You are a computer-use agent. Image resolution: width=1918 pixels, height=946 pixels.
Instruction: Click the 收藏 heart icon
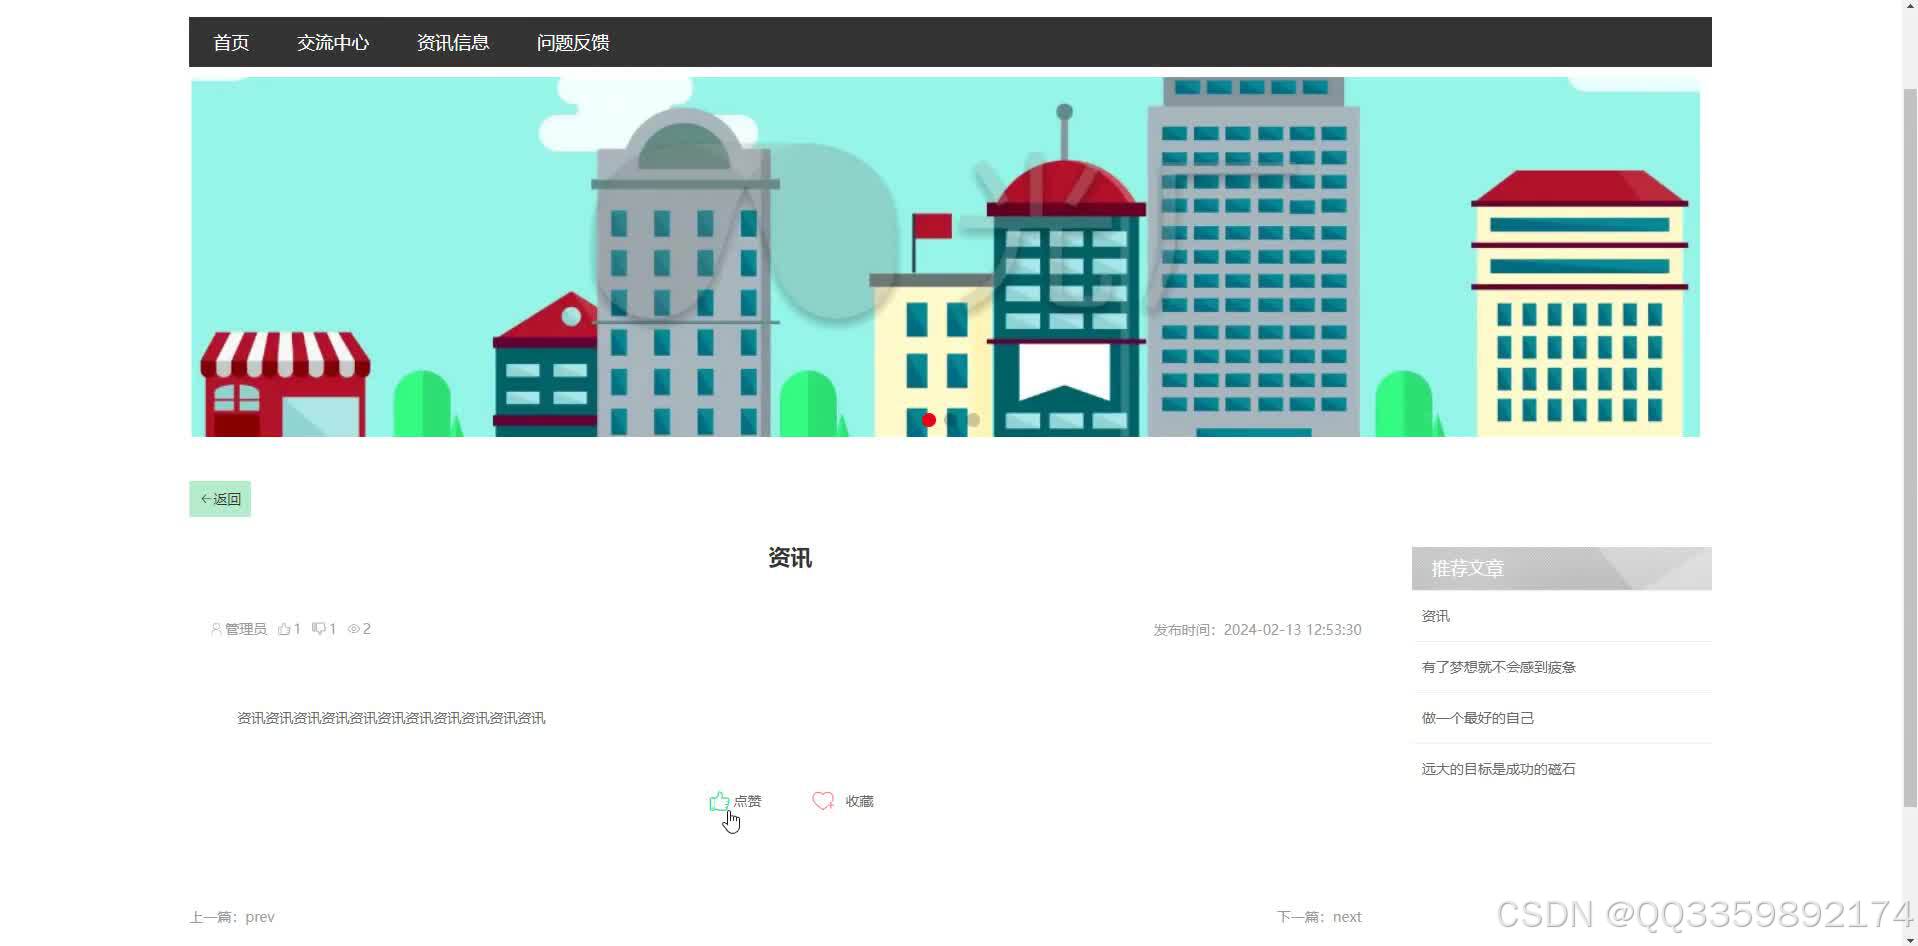tap(822, 801)
